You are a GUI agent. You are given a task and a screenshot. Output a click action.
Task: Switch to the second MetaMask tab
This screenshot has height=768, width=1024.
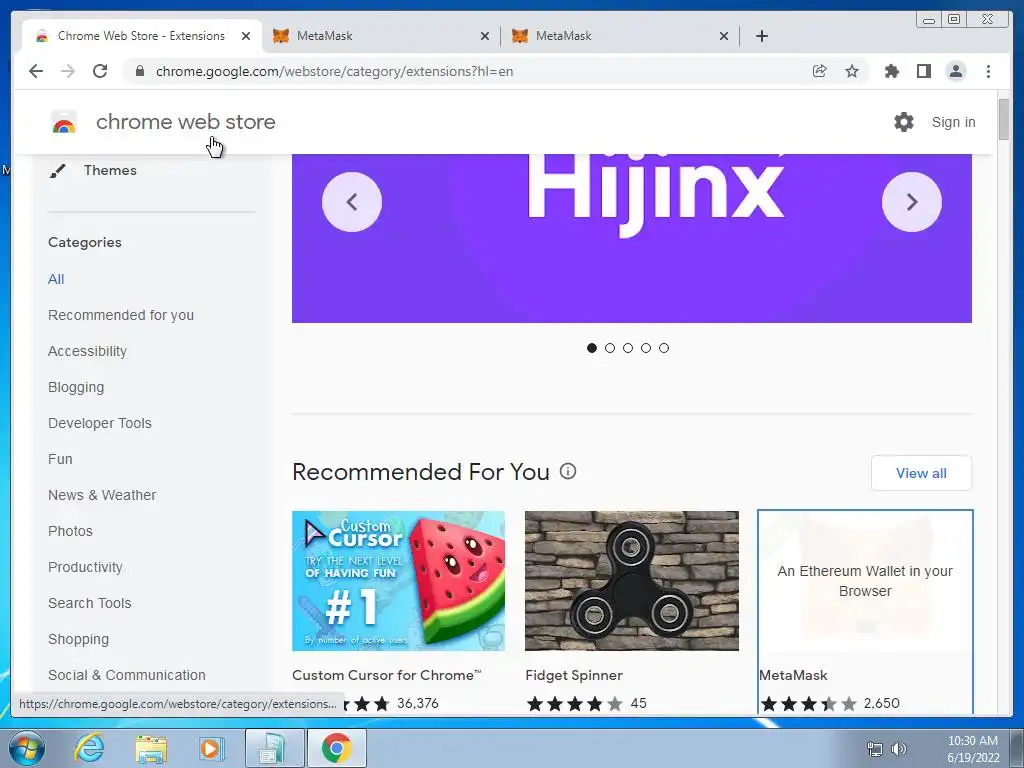620,36
